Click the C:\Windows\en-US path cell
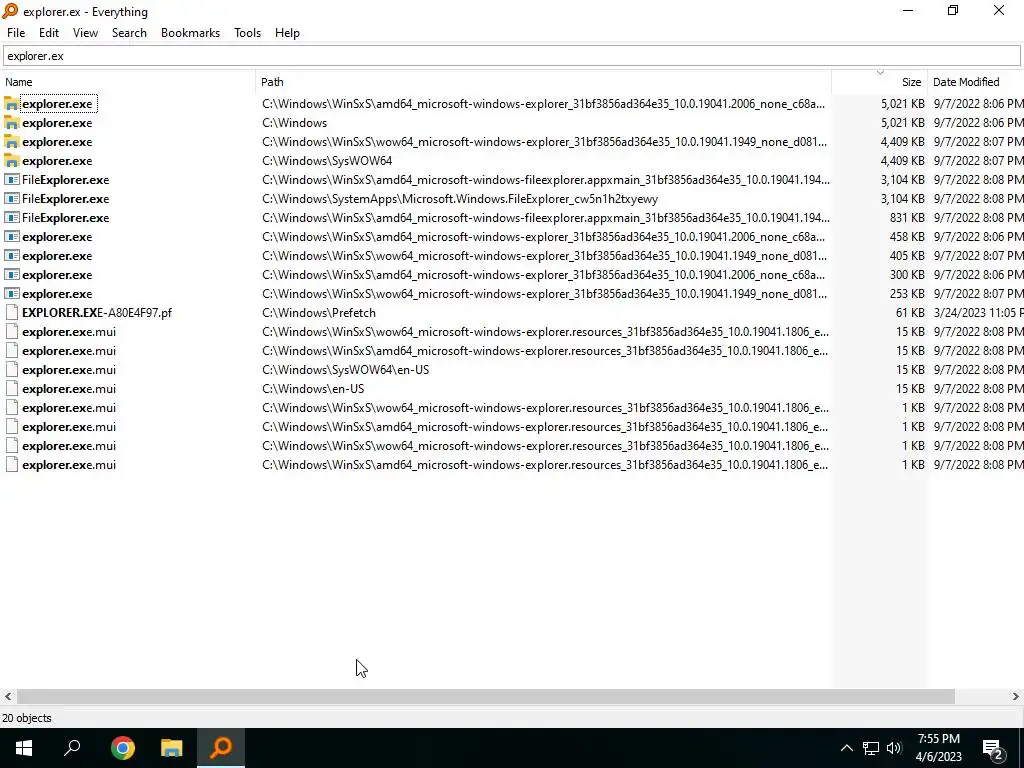Viewport: 1024px width, 768px height. click(x=313, y=389)
